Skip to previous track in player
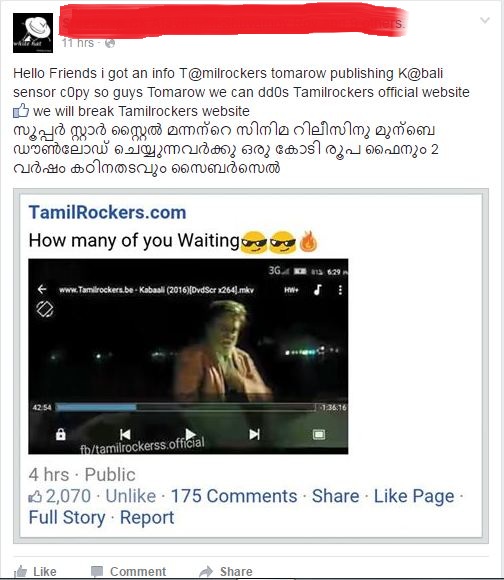The height and width of the screenshot is (580, 504). coord(125,434)
